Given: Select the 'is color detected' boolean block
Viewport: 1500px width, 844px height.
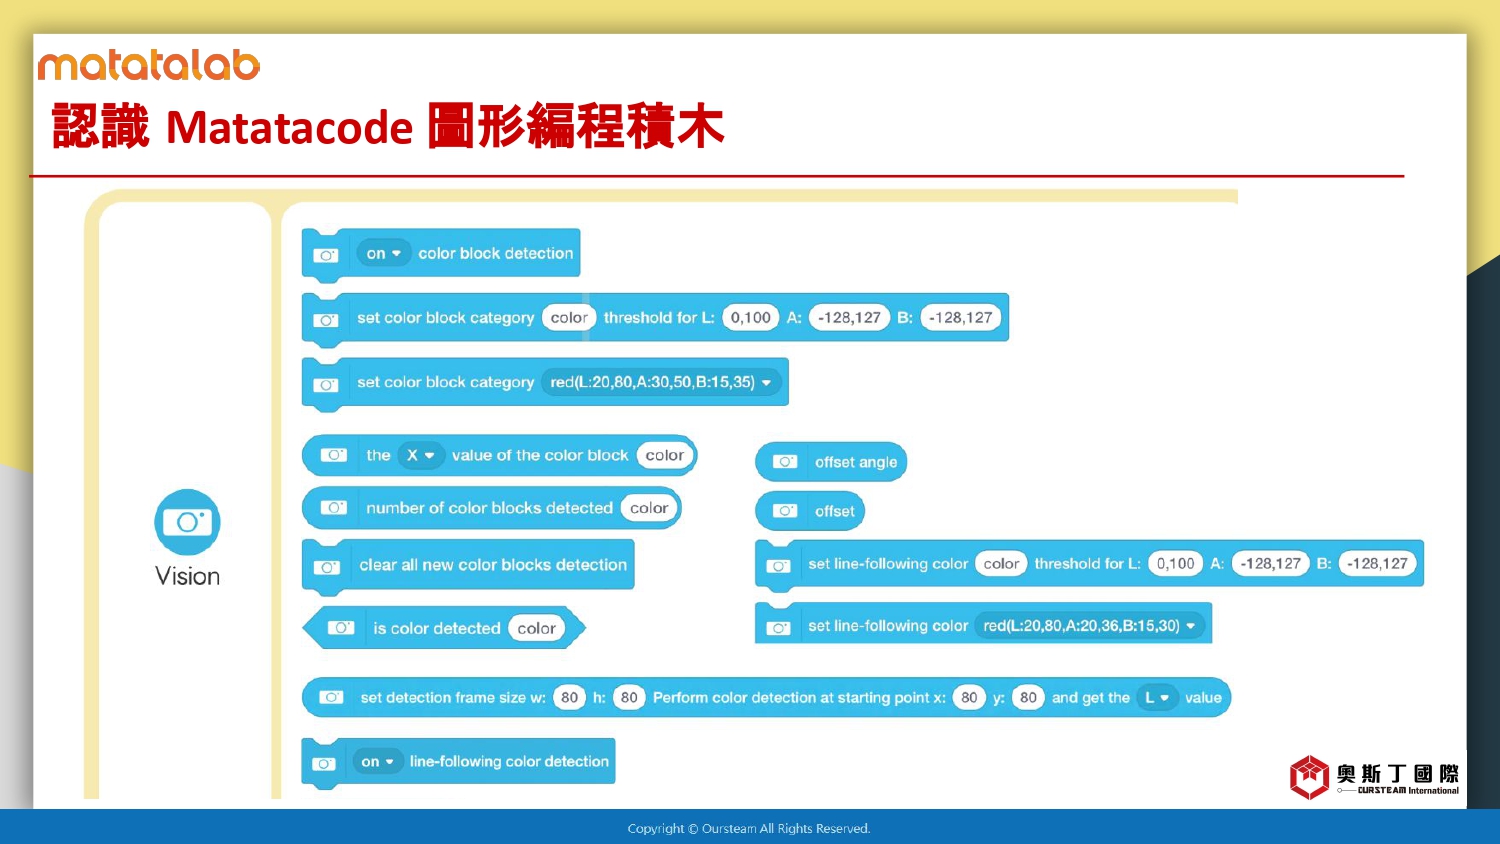Looking at the screenshot, I should click(x=444, y=628).
